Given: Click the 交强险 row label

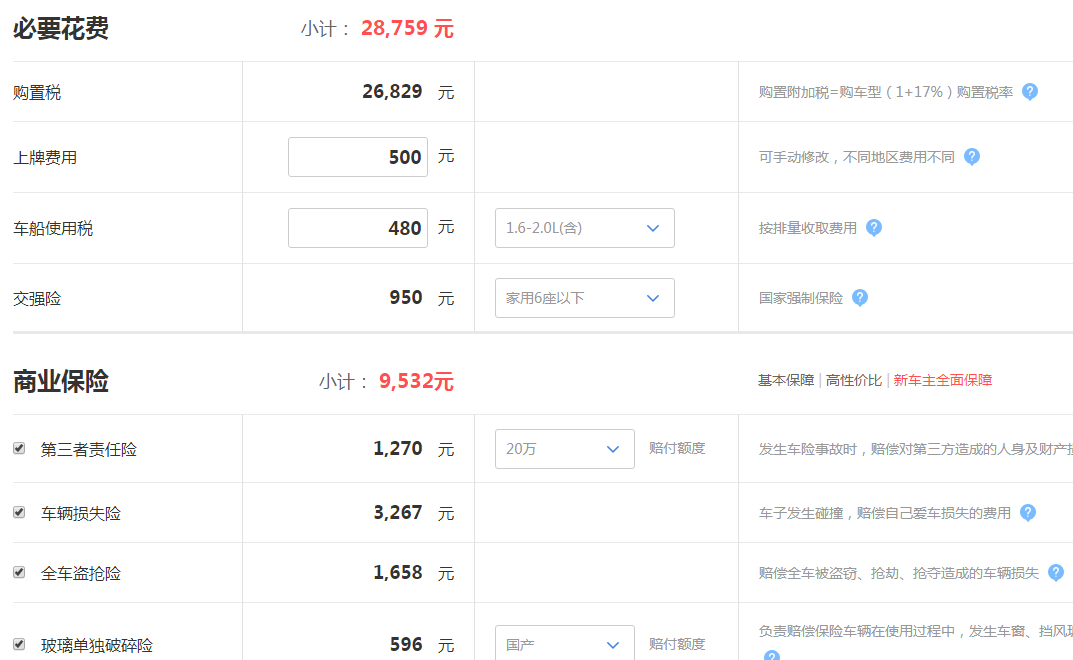Looking at the screenshot, I should 37,299.
